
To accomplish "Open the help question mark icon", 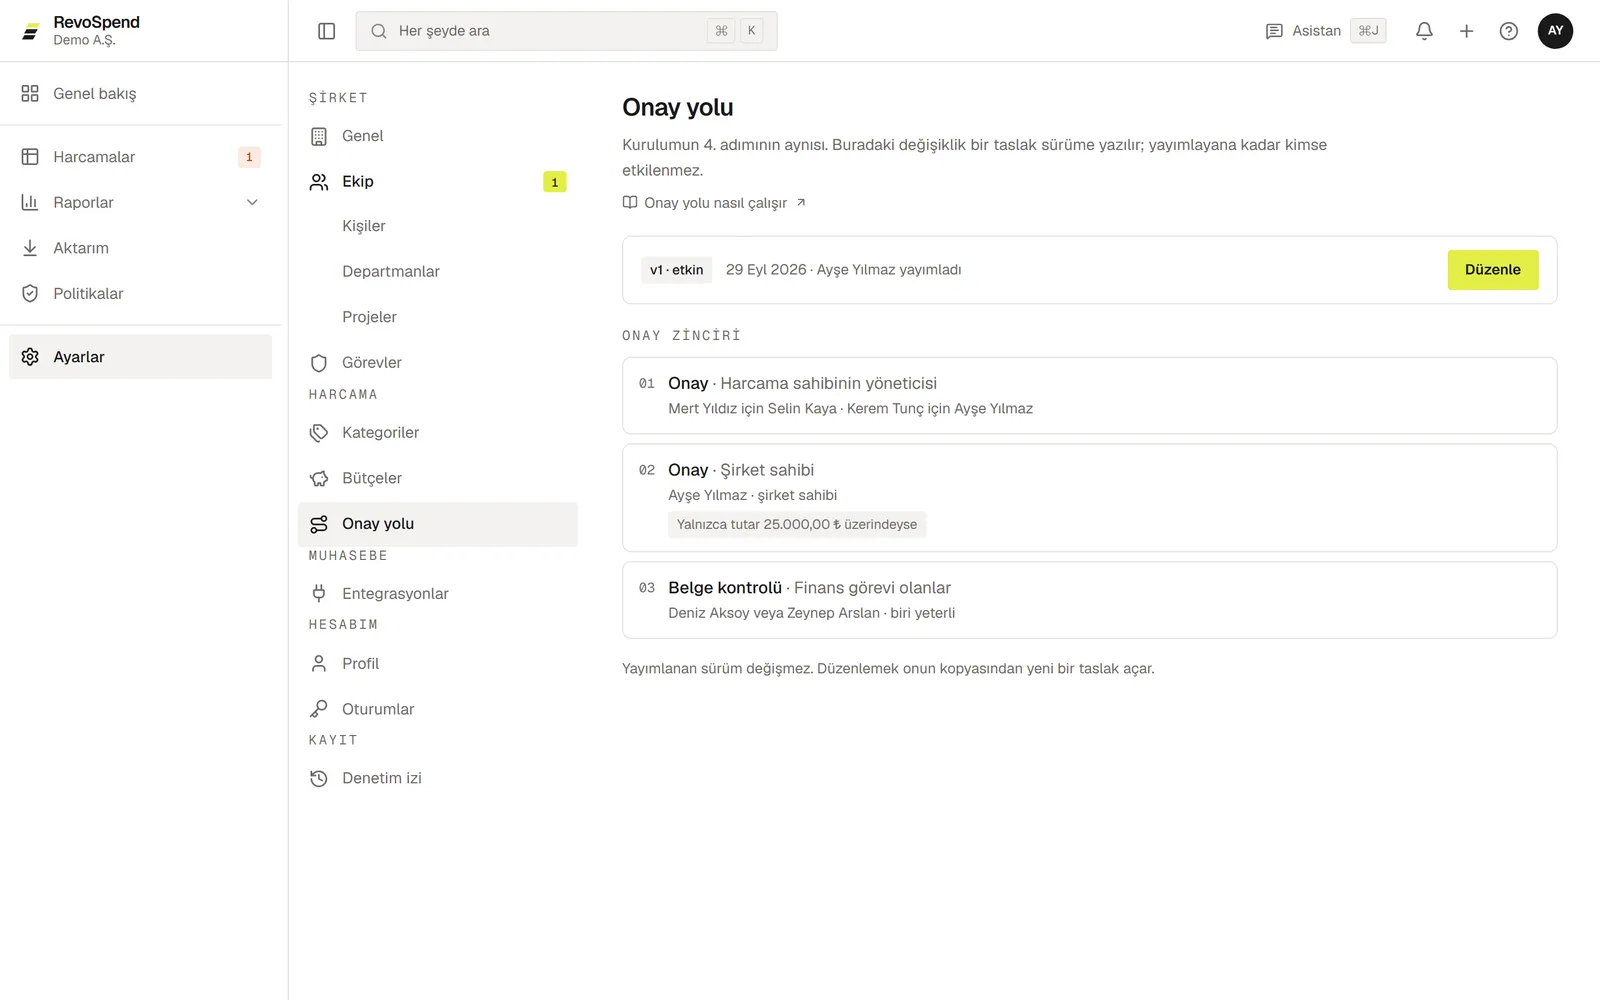I will click(x=1509, y=31).
